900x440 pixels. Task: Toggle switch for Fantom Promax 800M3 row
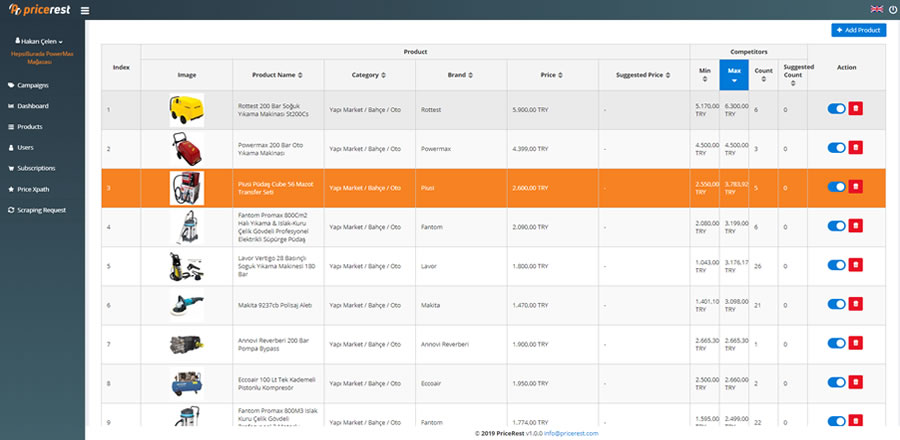[836, 420]
